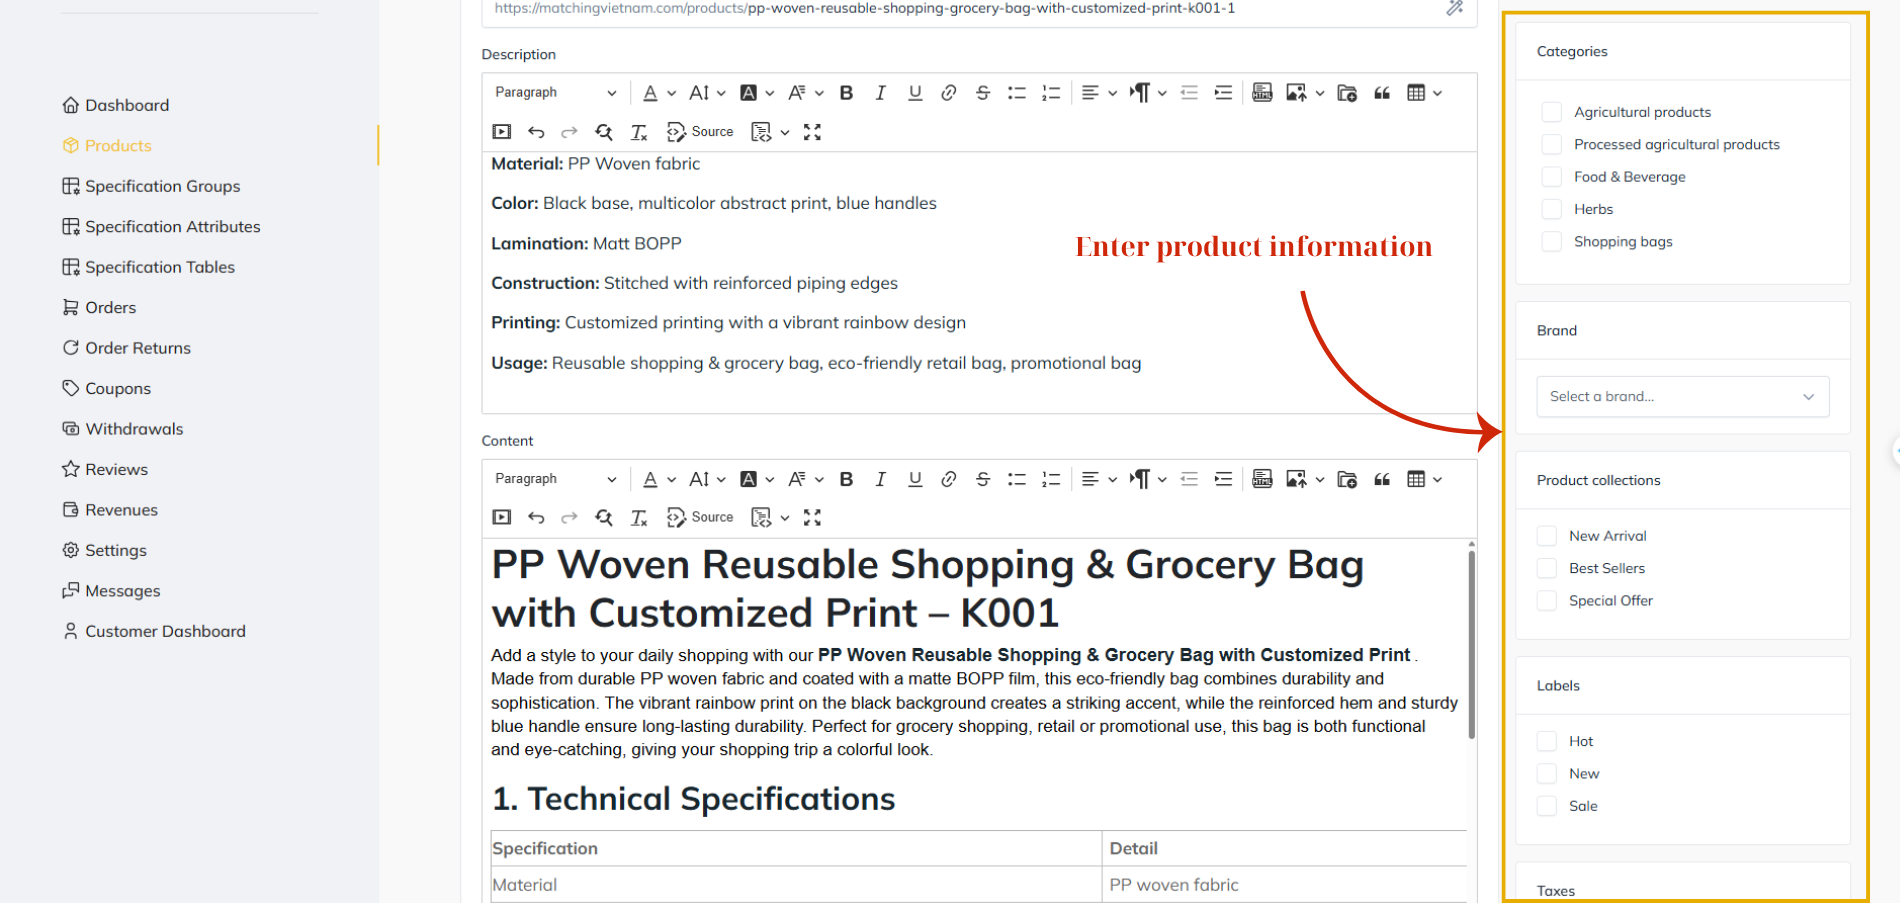Enable the Best Sellers collection checkbox
Viewport: 1900px width, 903px height.
tap(1547, 568)
